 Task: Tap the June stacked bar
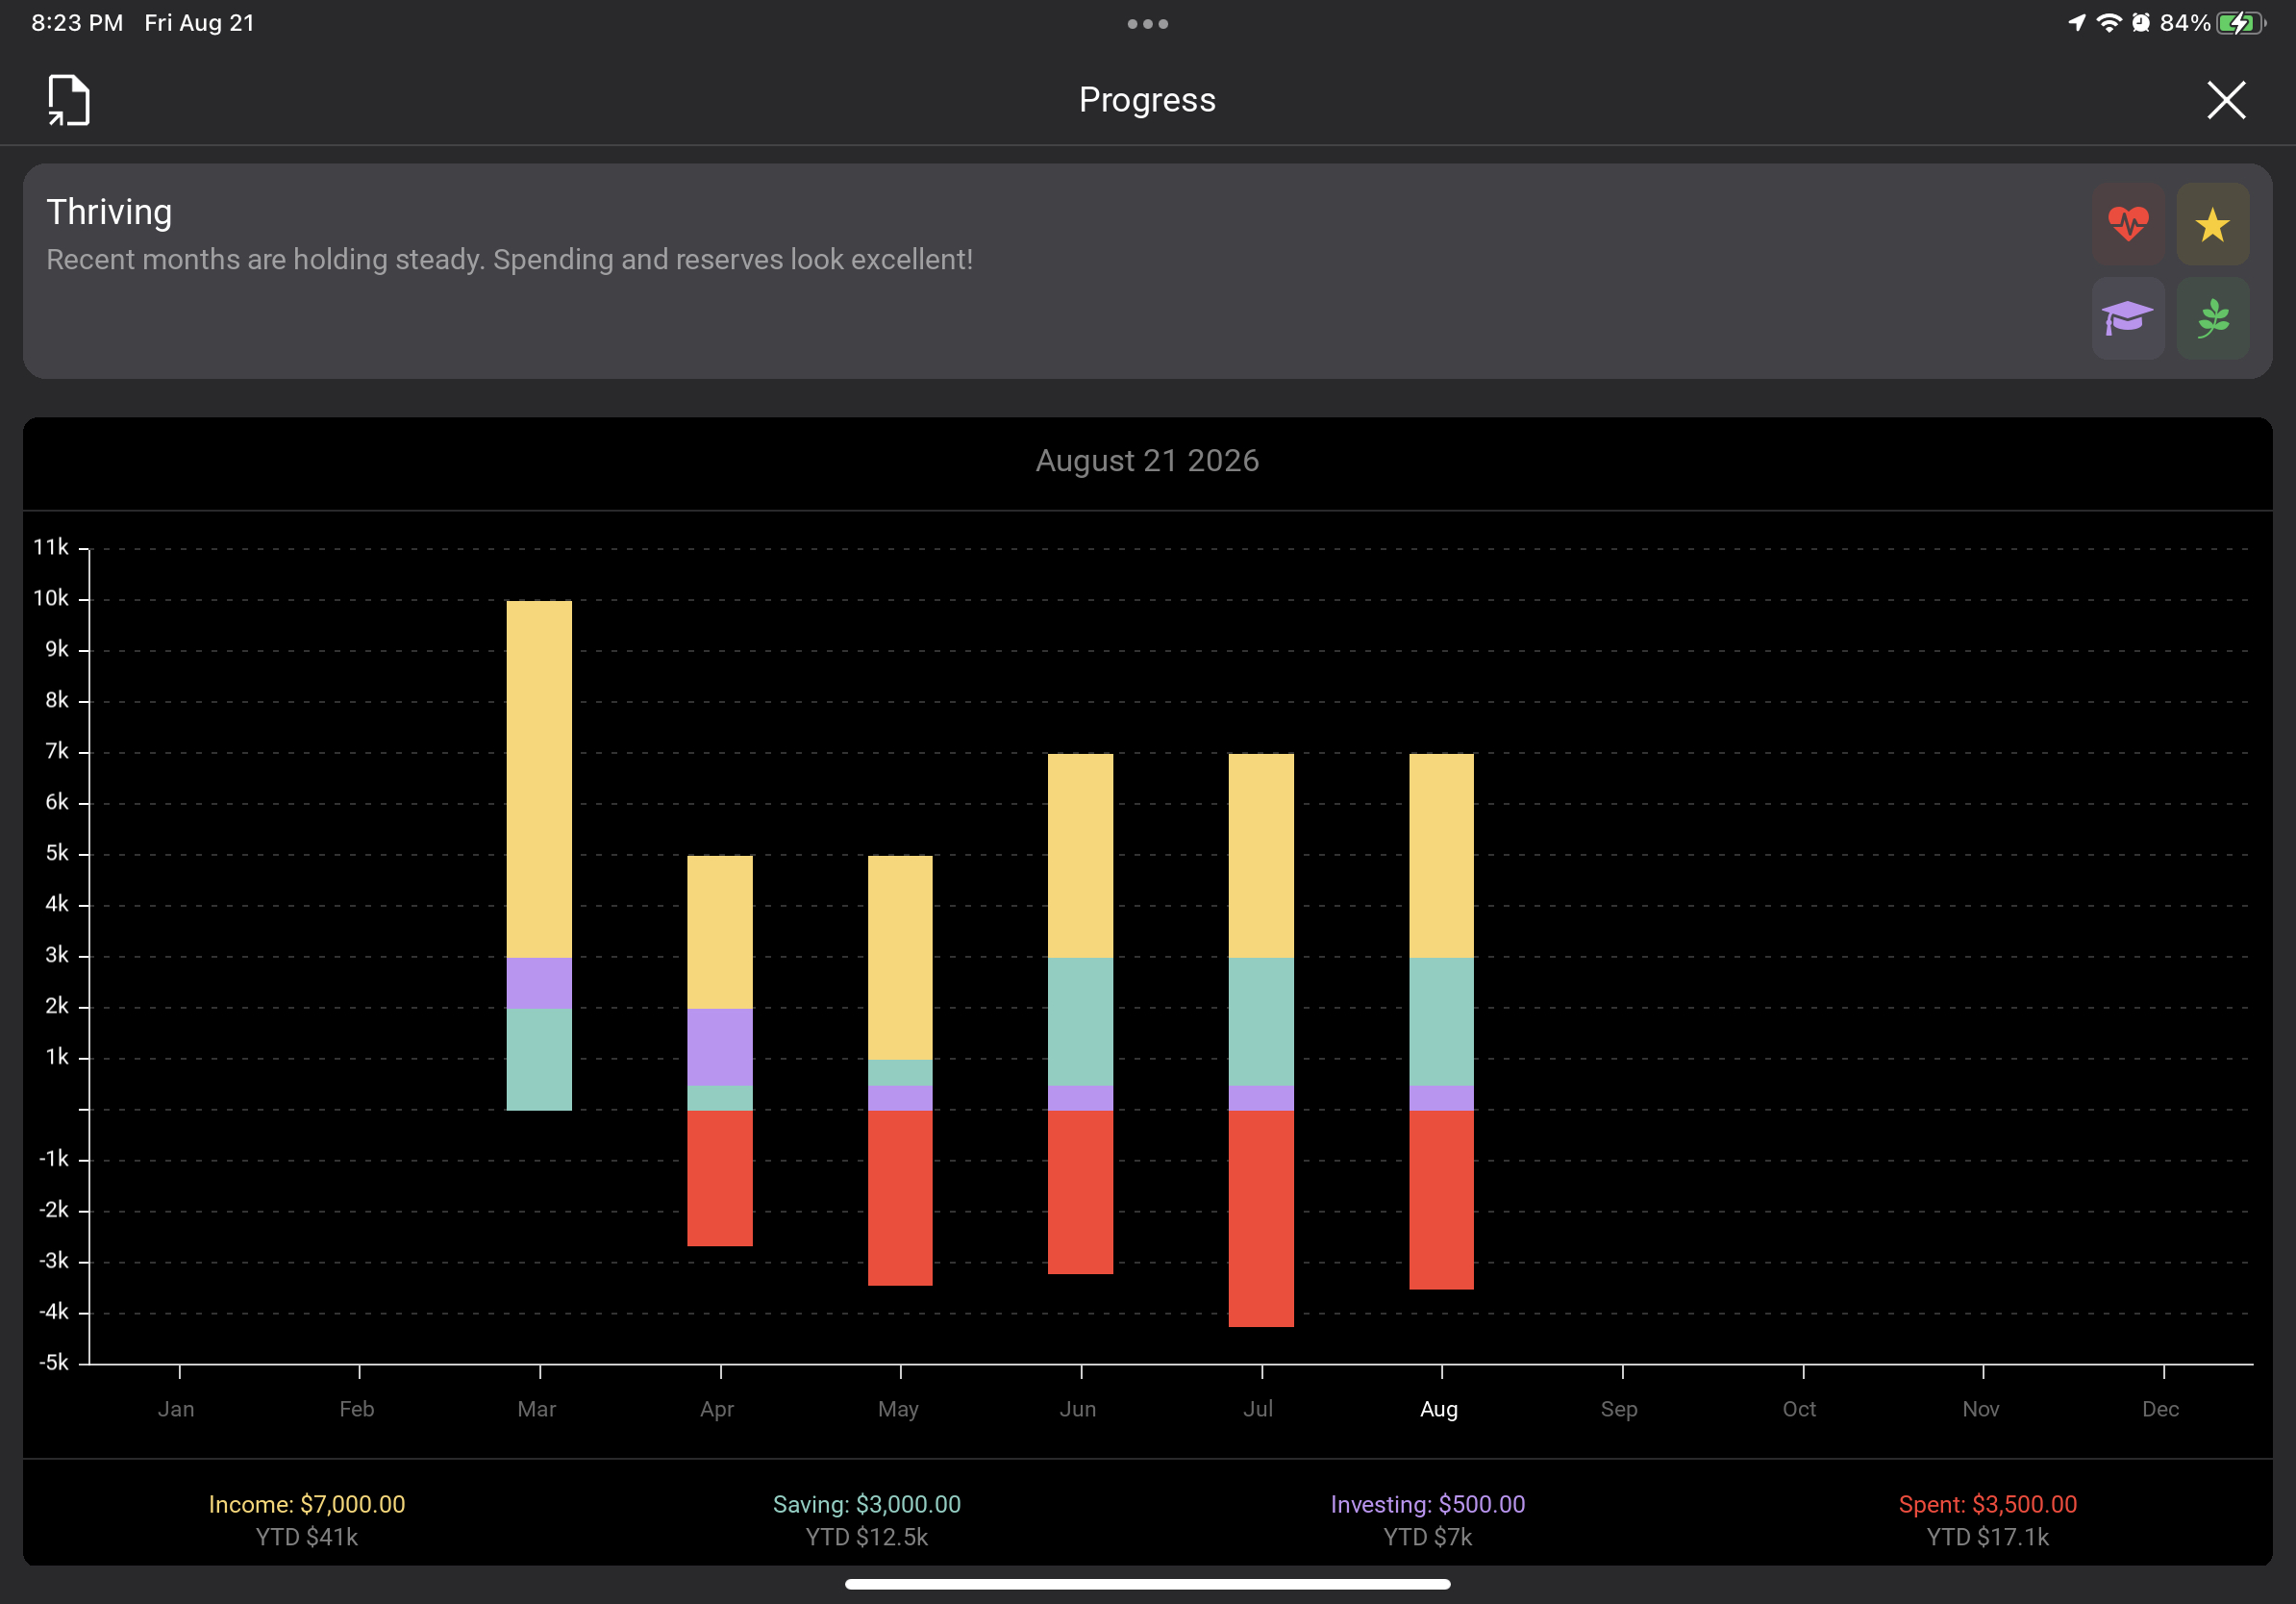click(1080, 1013)
